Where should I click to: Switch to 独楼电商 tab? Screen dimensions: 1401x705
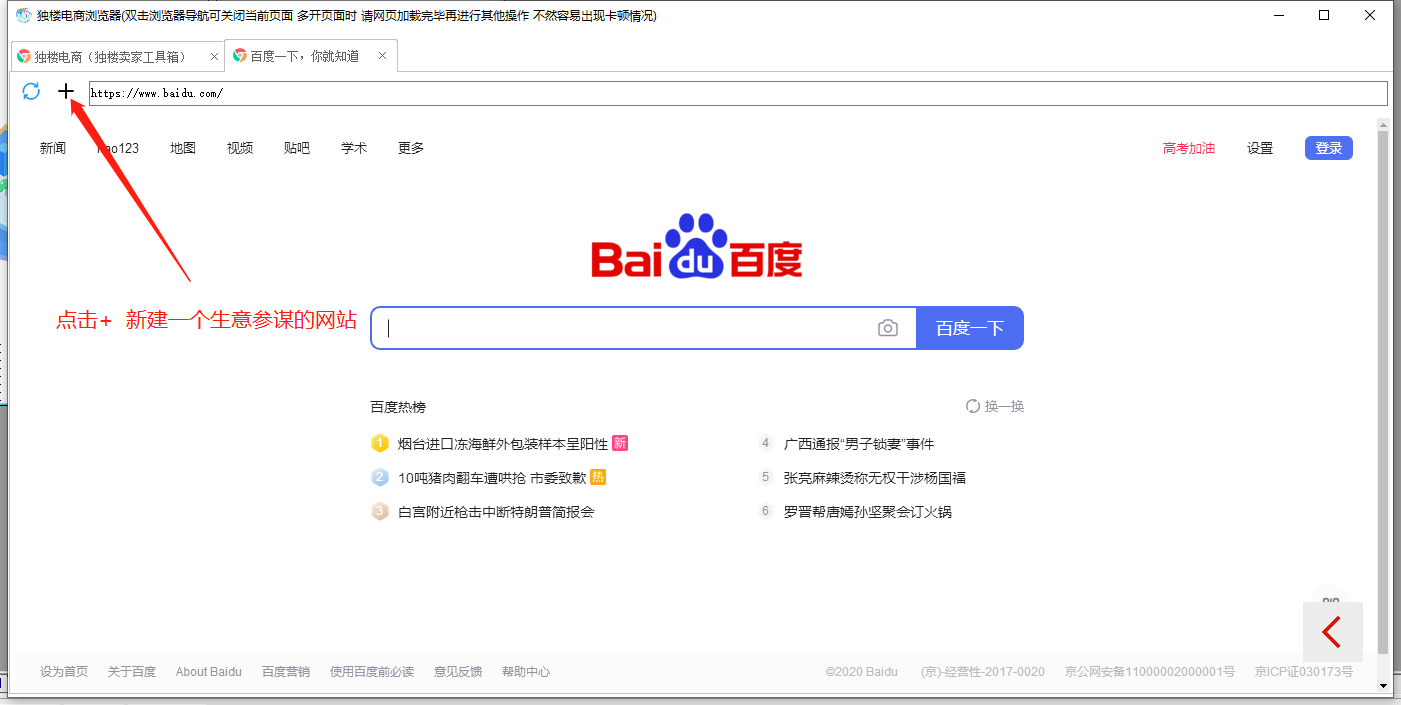coord(112,57)
